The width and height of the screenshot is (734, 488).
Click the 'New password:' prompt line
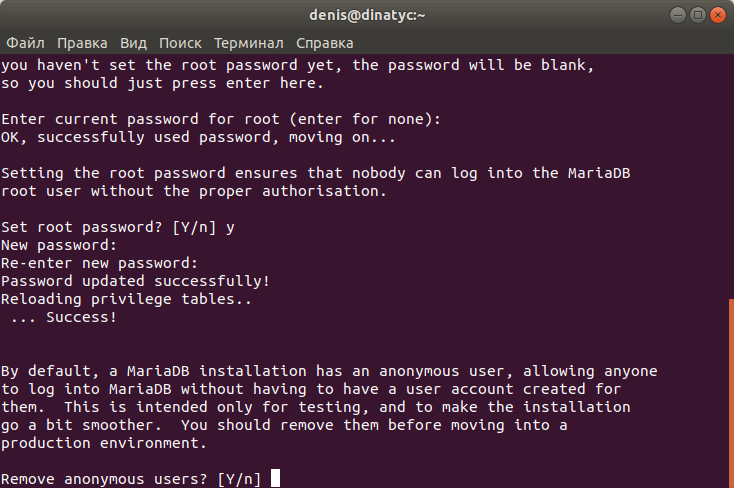59,245
